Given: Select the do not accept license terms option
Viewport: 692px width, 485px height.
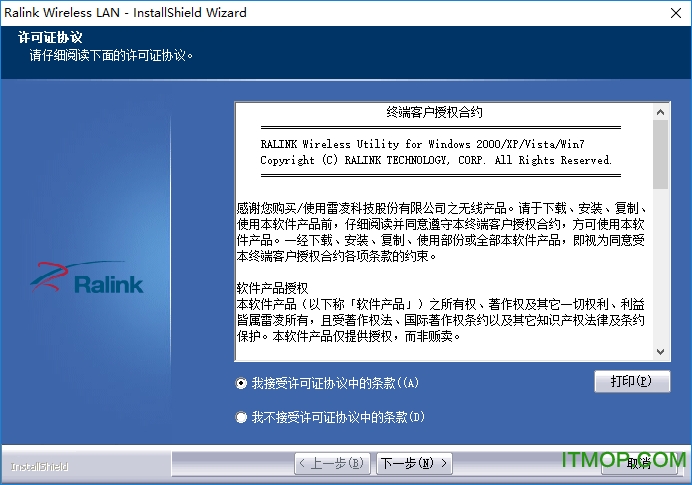Looking at the screenshot, I should 241,417.
